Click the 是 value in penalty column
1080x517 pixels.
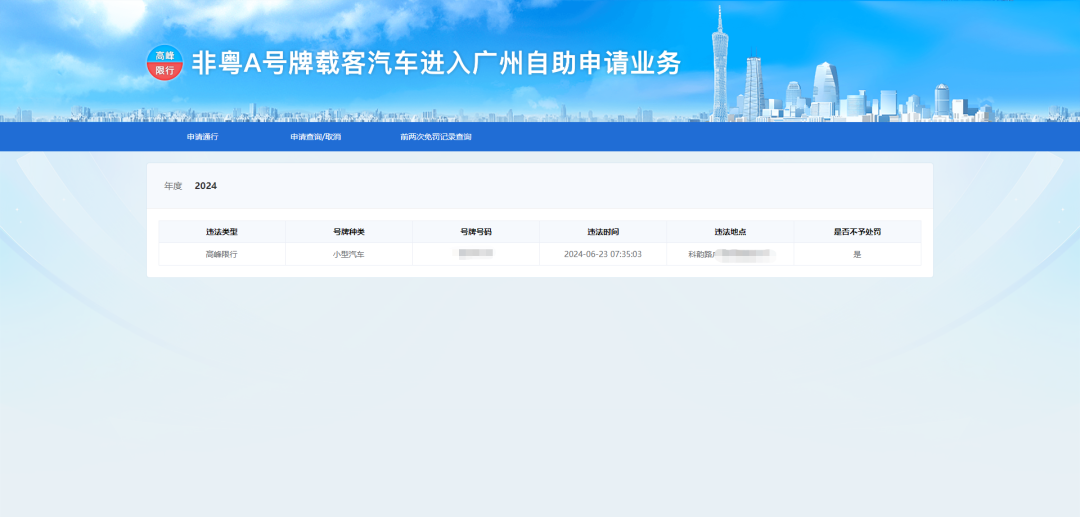(857, 255)
